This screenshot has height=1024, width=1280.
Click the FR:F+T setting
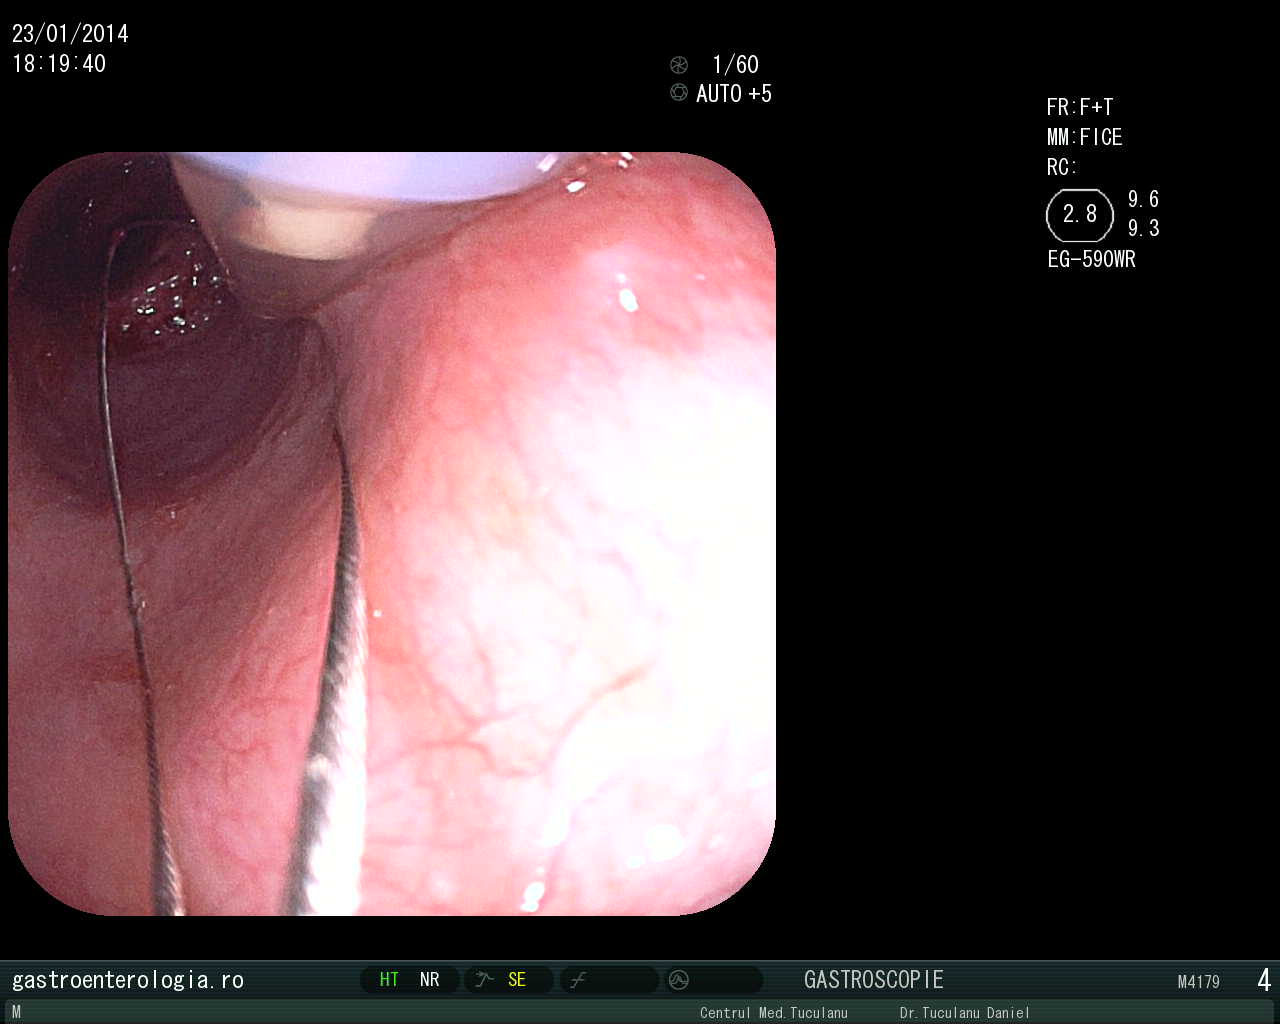pyautogui.click(x=1080, y=107)
